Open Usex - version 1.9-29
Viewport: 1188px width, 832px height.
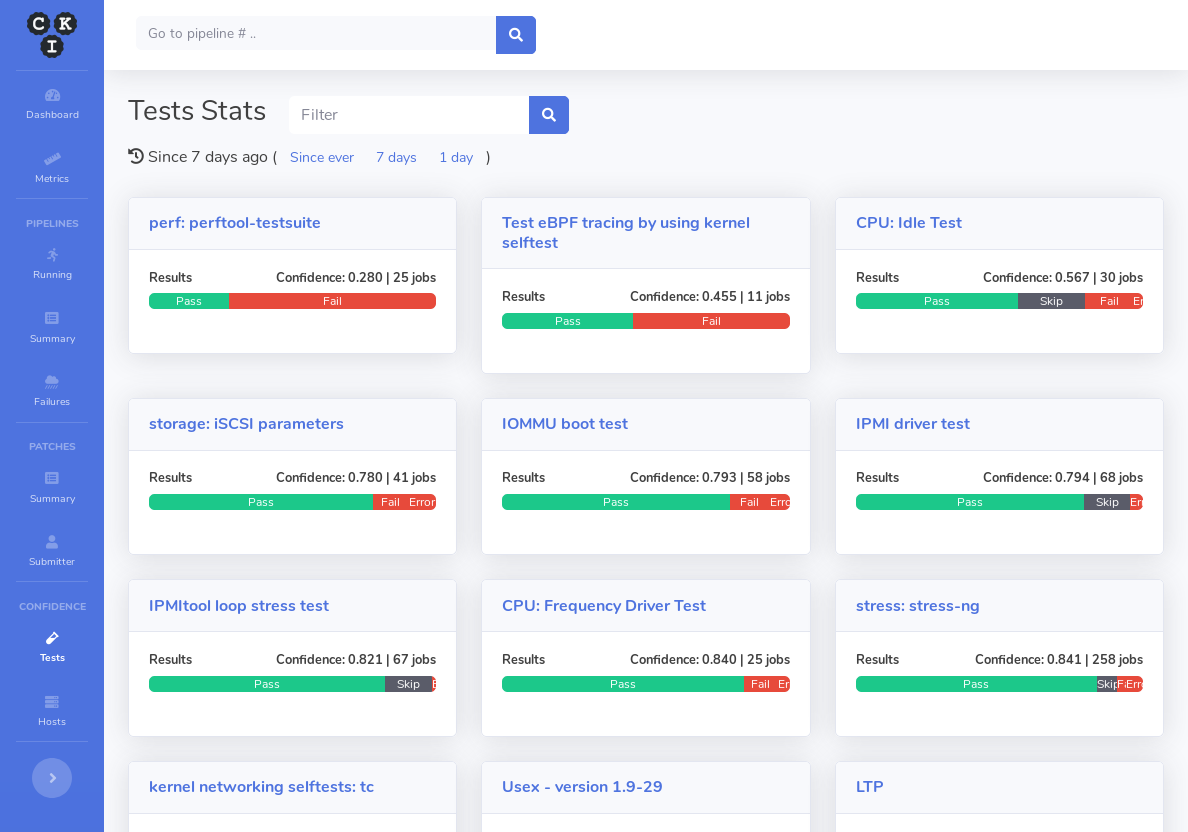[582, 787]
